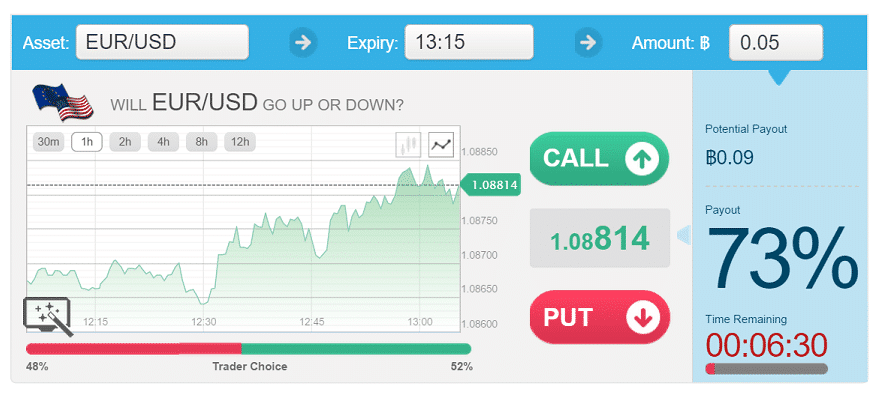Select the 2h timeframe

coord(125,142)
